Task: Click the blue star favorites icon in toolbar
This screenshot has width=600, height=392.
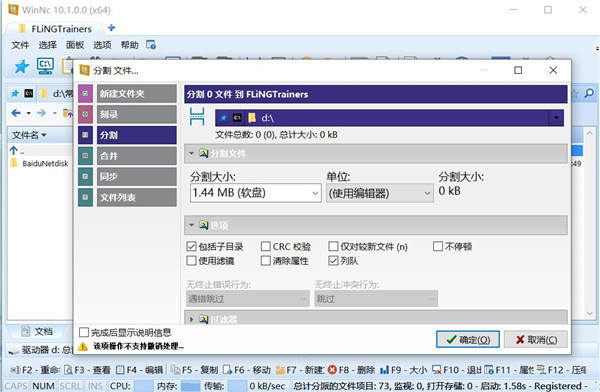Action: (x=22, y=67)
